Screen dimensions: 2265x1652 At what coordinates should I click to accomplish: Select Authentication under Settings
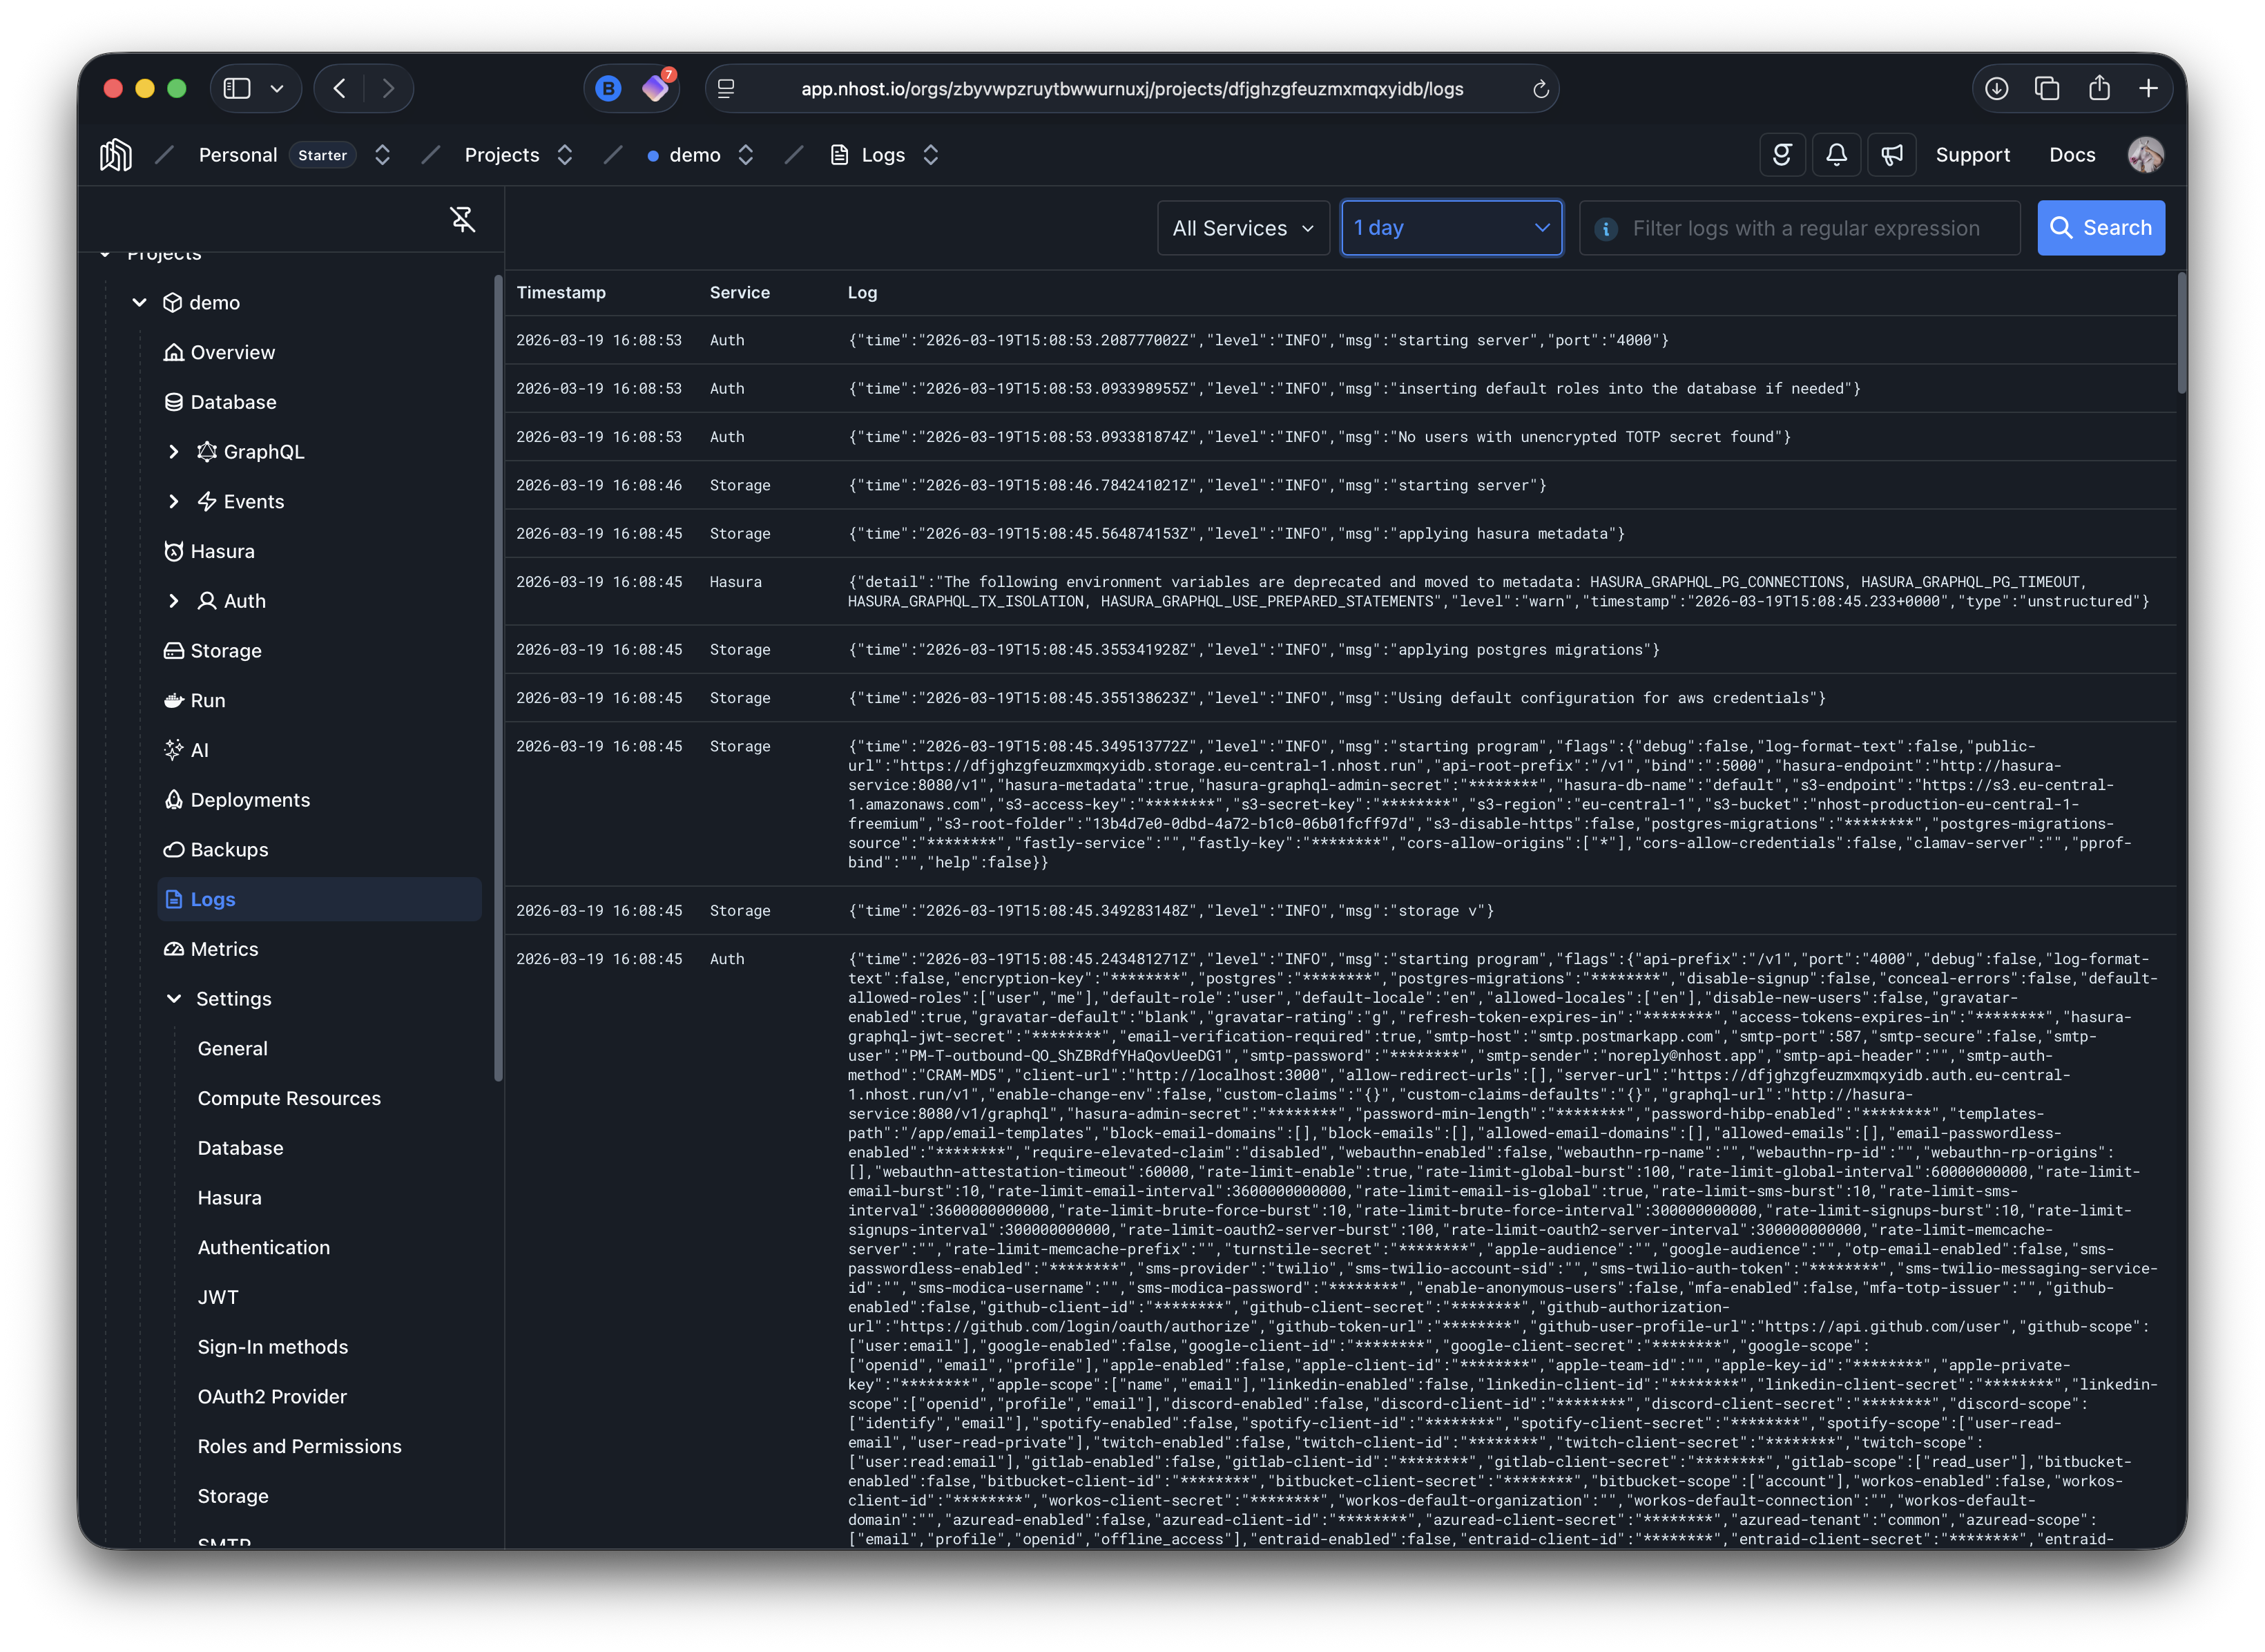(x=263, y=1247)
